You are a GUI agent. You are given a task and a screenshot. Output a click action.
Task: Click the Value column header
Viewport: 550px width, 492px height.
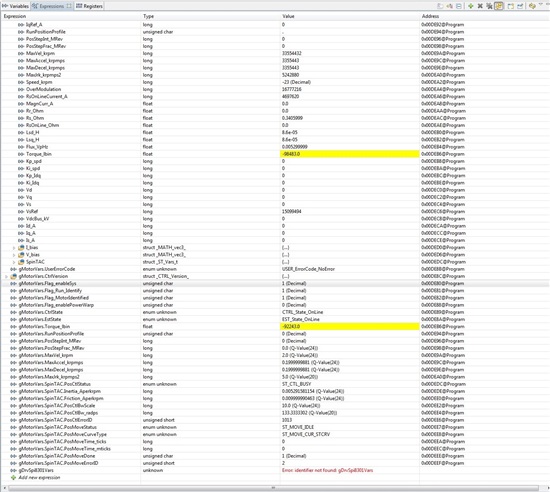tap(288, 16)
